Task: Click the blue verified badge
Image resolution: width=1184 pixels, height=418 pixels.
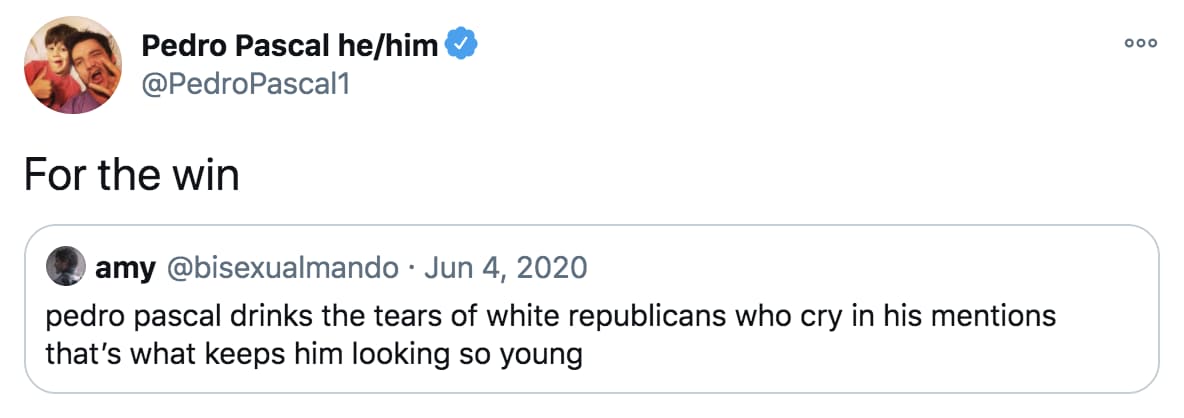Action: pos(461,44)
